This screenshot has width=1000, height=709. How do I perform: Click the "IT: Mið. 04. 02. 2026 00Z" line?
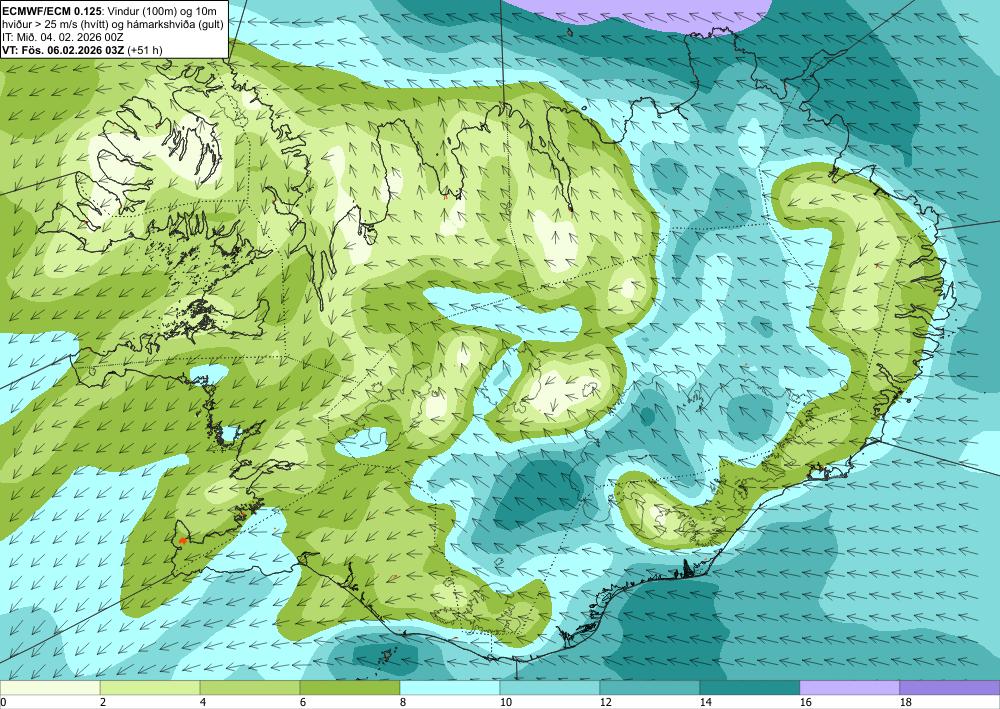point(62,37)
